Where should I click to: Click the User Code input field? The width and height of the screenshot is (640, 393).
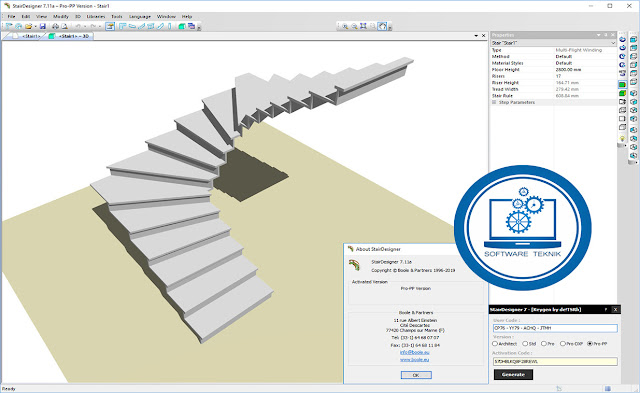point(555,328)
